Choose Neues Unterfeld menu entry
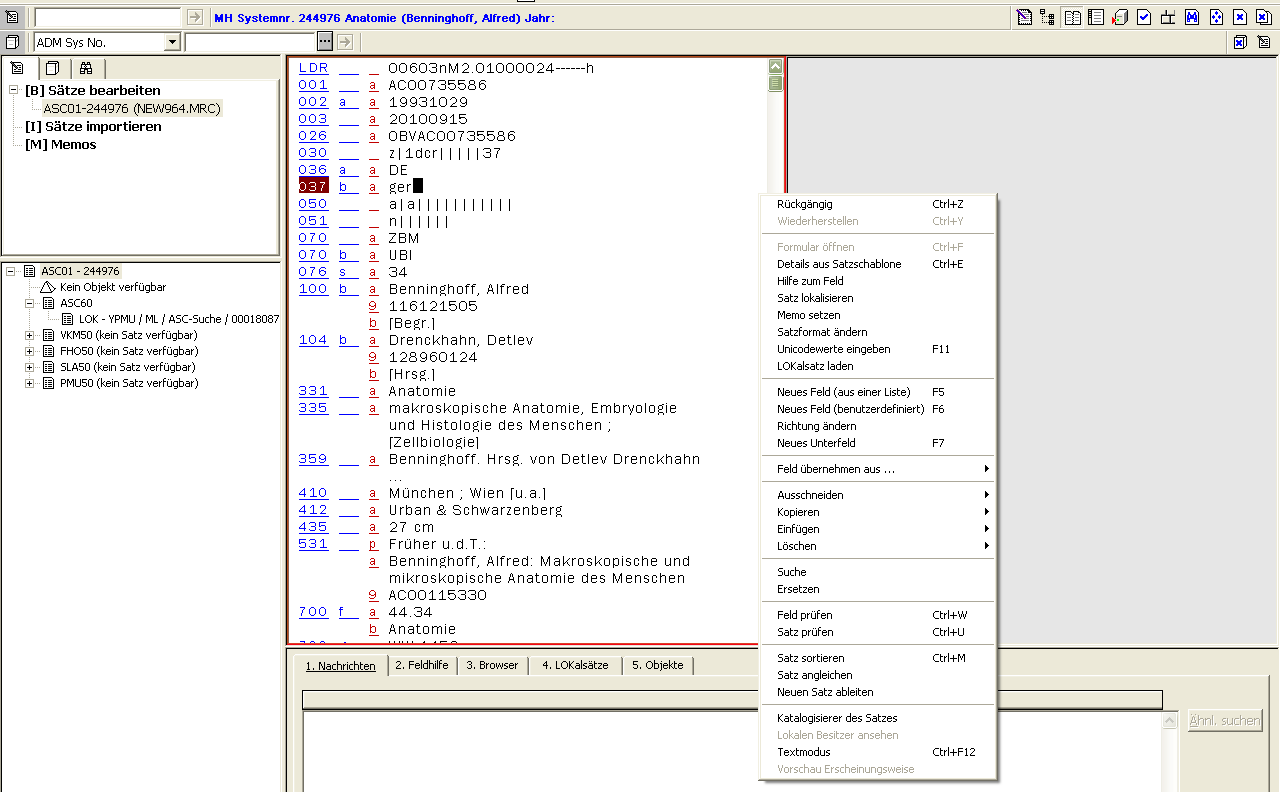This screenshot has width=1280, height=792. coord(877,443)
